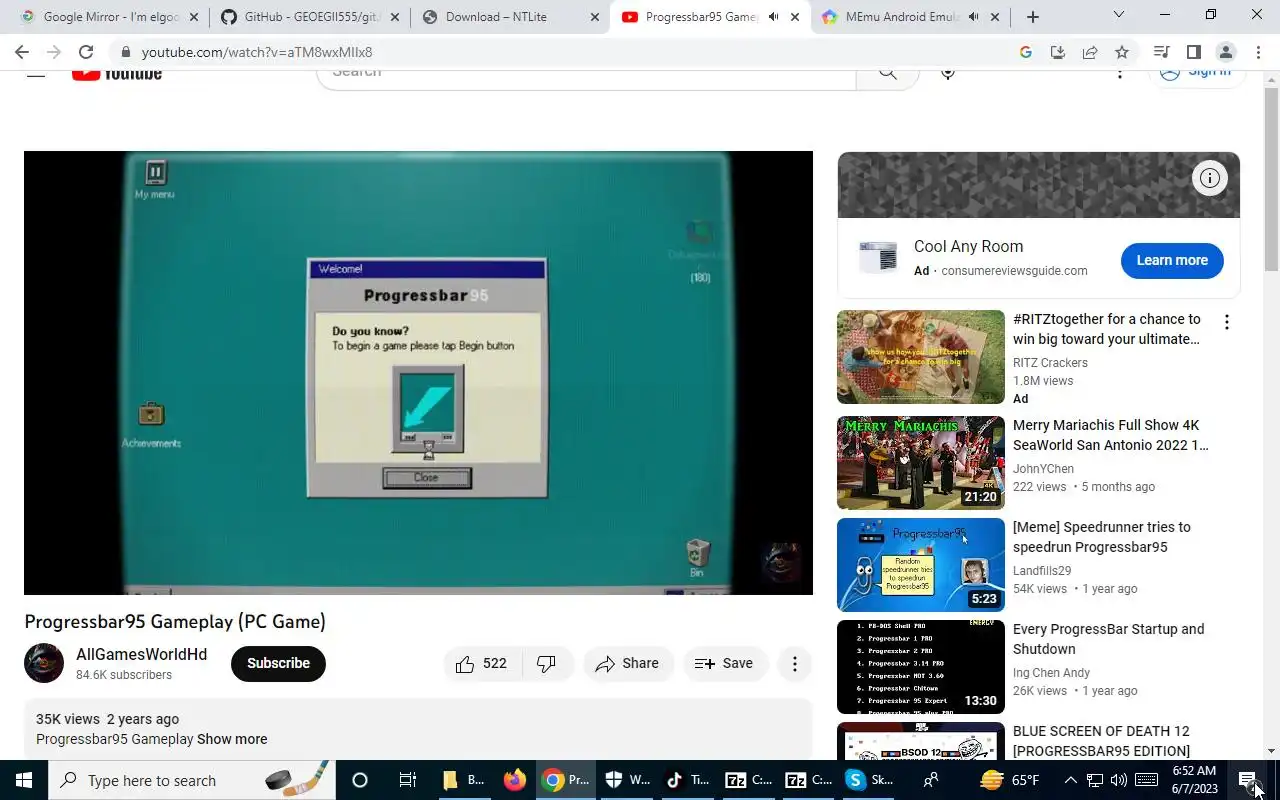This screenshot has width=1280, height=800.
Task: Open Cortana circle in taskbar
Action: pyautogui.click(x=360, y=780)
